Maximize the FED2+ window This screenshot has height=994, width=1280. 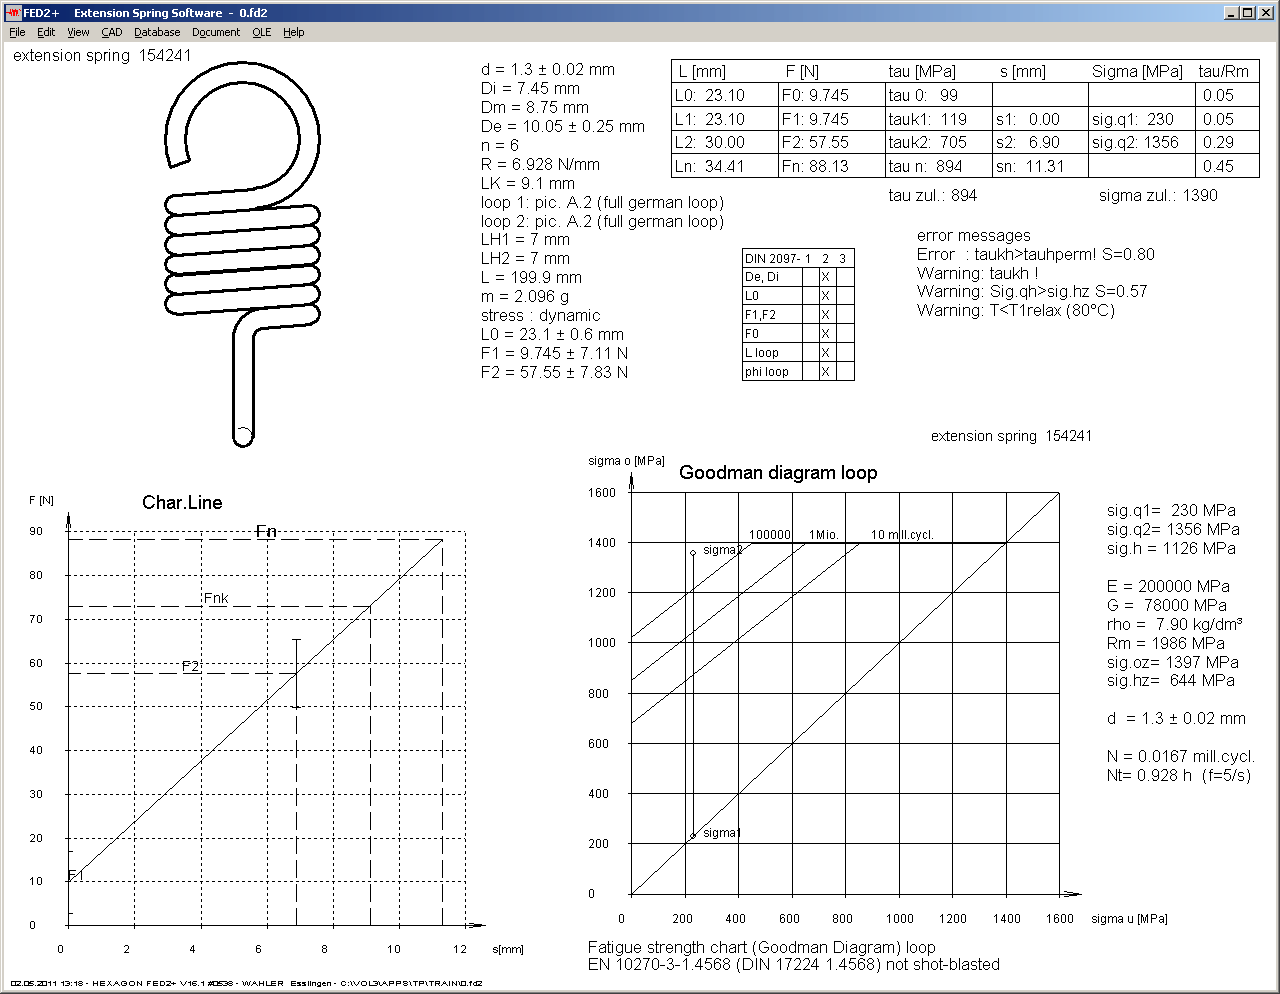(1247, 13)
